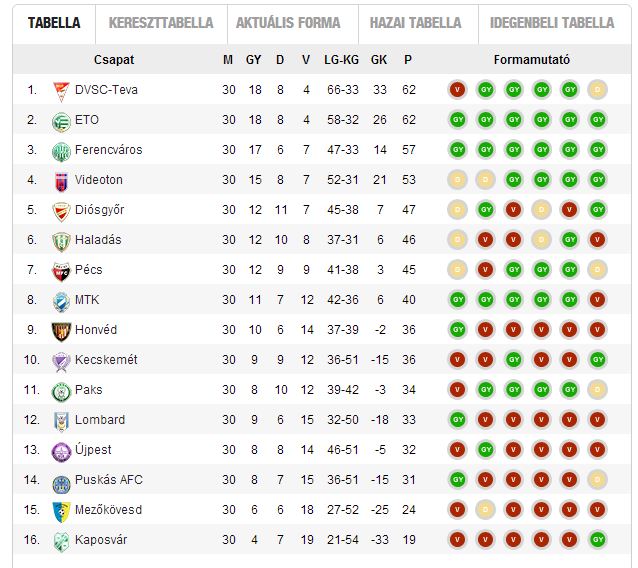
Task: Click DVSC-Teva's first red V form indicator
Action: (457, 90)
